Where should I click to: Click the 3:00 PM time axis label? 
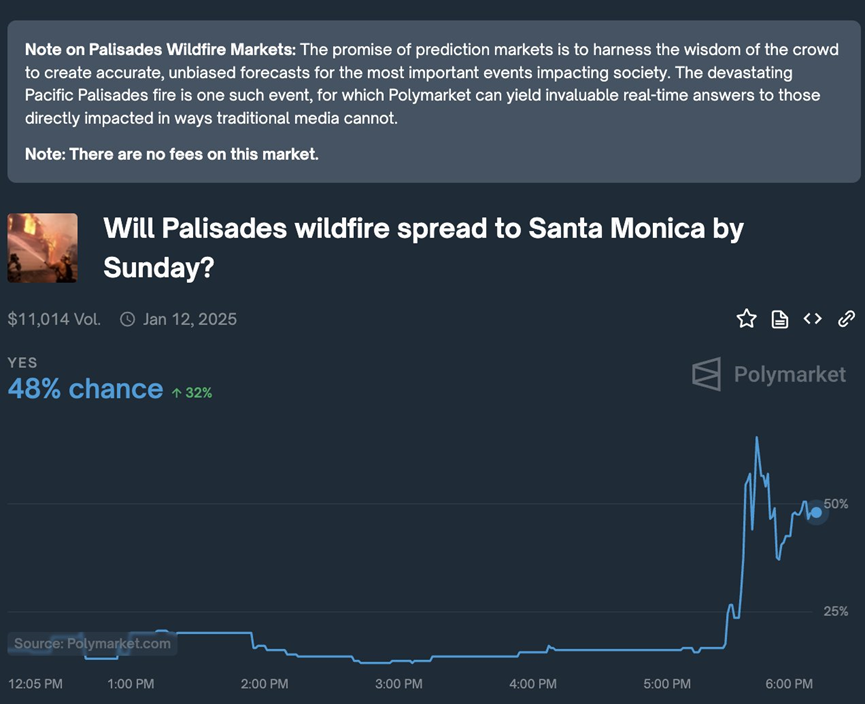coord(398,684)
